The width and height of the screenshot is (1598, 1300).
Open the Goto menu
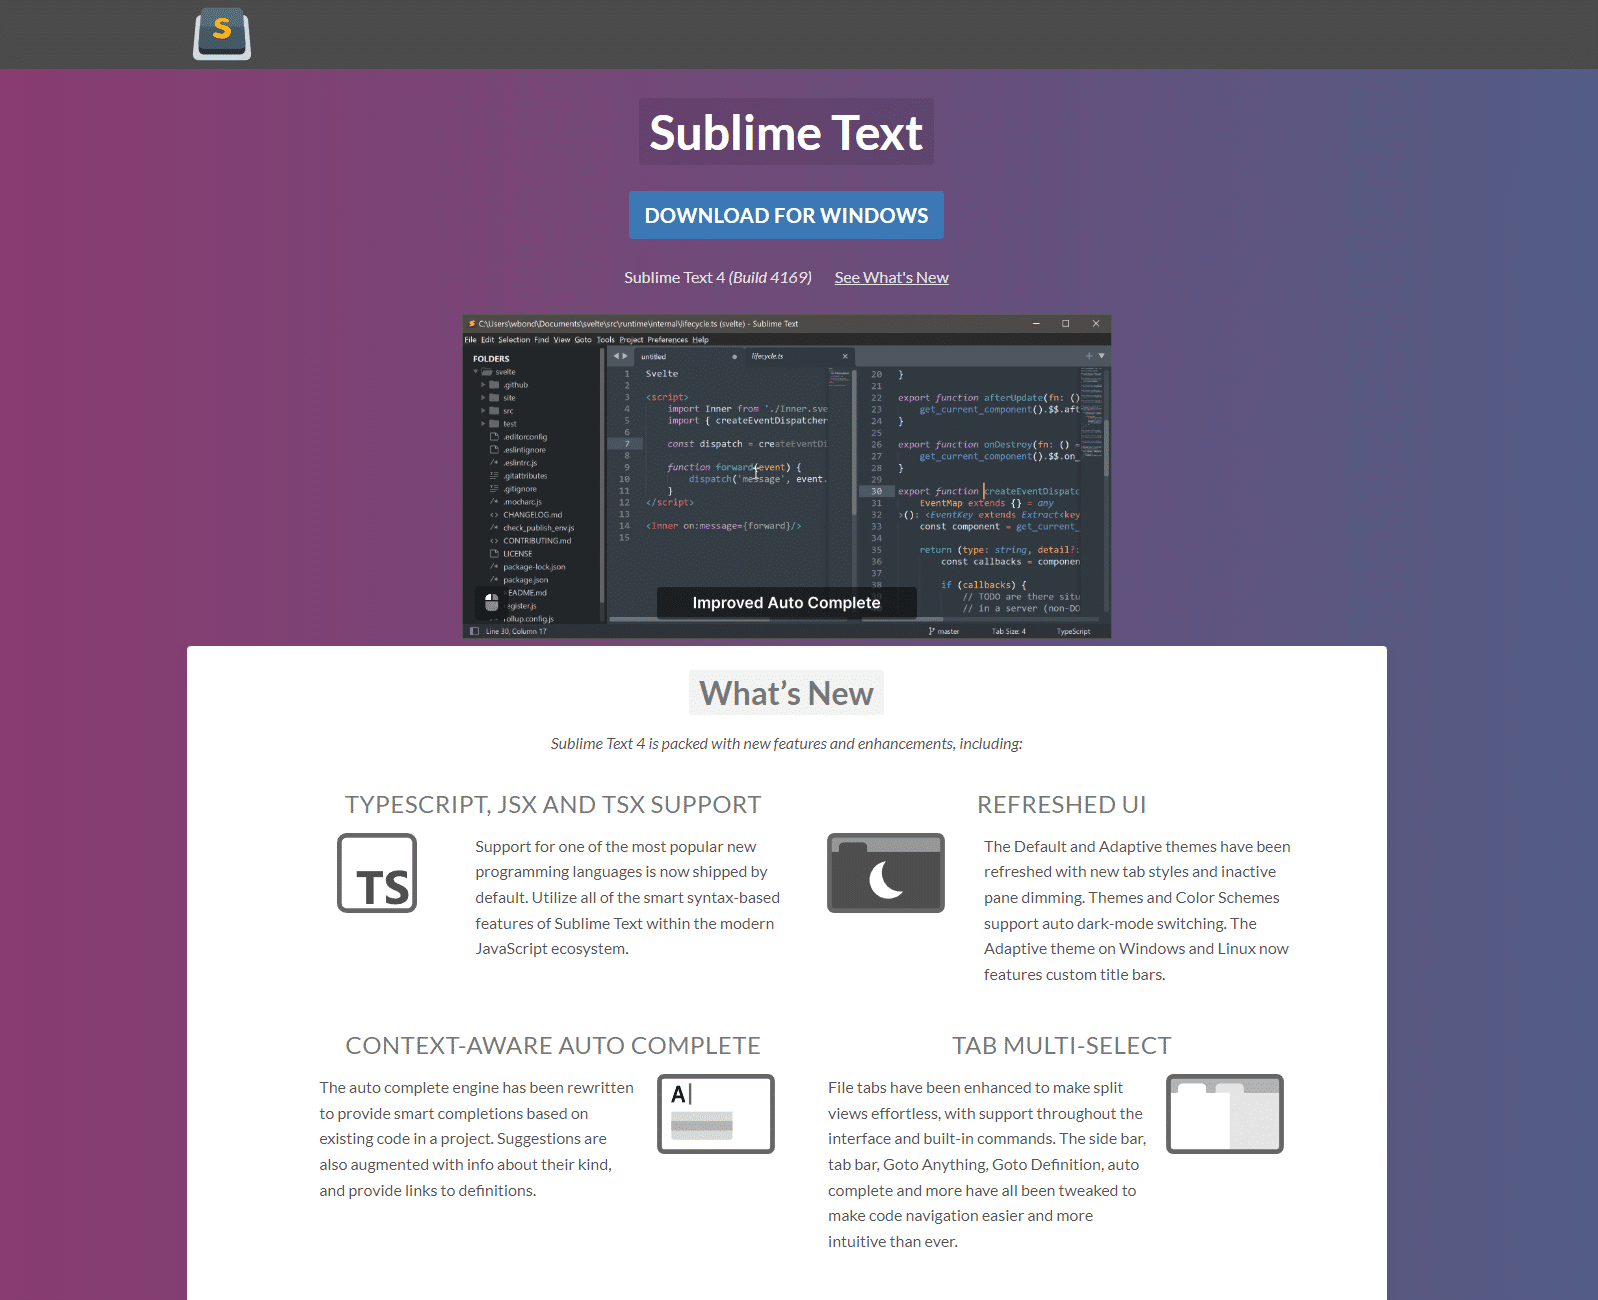click(583, 340)
